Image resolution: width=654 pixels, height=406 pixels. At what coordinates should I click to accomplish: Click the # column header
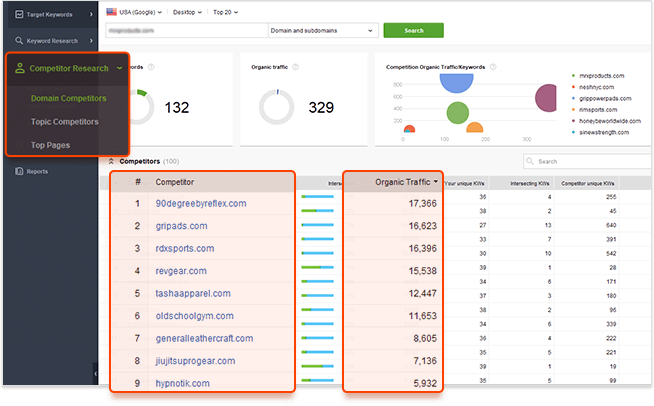(138, 182)
